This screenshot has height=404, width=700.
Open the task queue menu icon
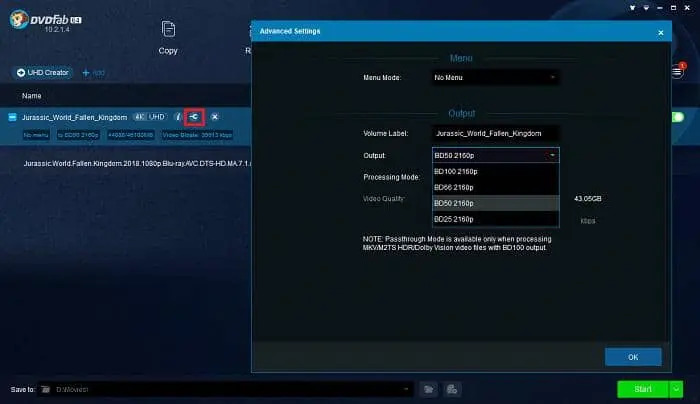(677, 71)
